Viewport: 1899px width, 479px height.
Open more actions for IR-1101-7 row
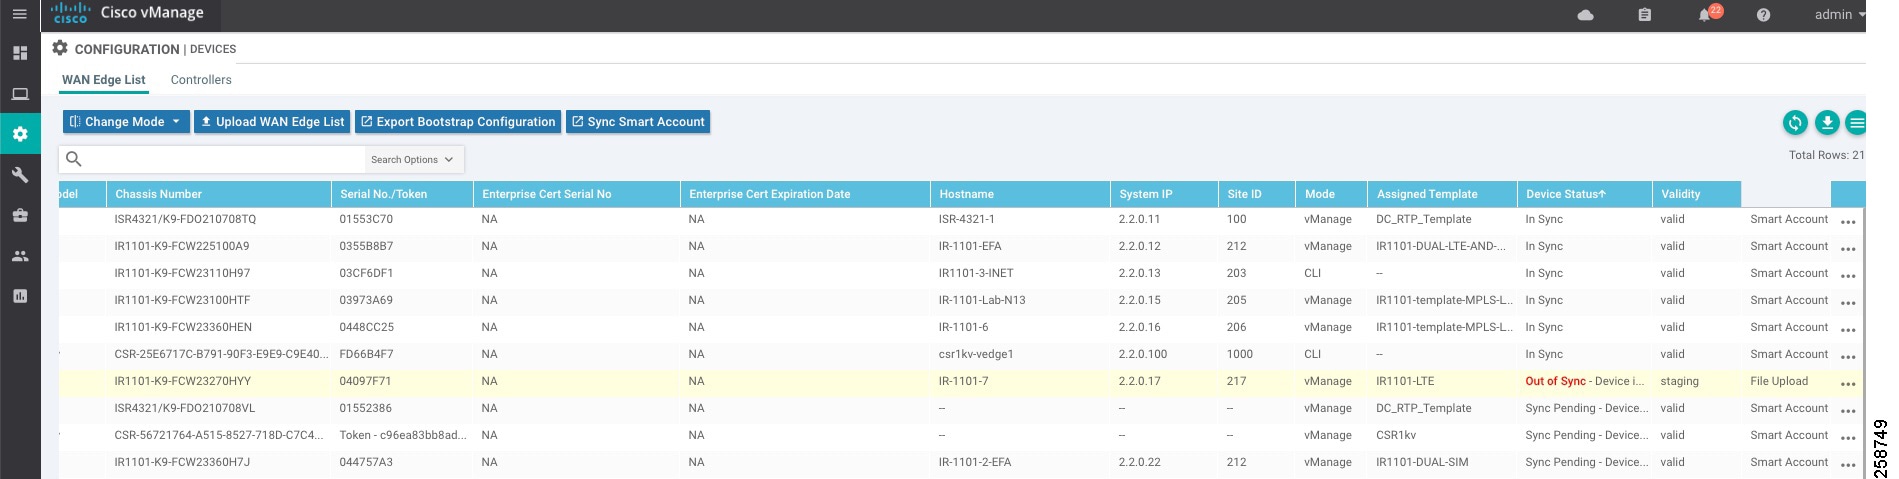[x=1848, y=384]
